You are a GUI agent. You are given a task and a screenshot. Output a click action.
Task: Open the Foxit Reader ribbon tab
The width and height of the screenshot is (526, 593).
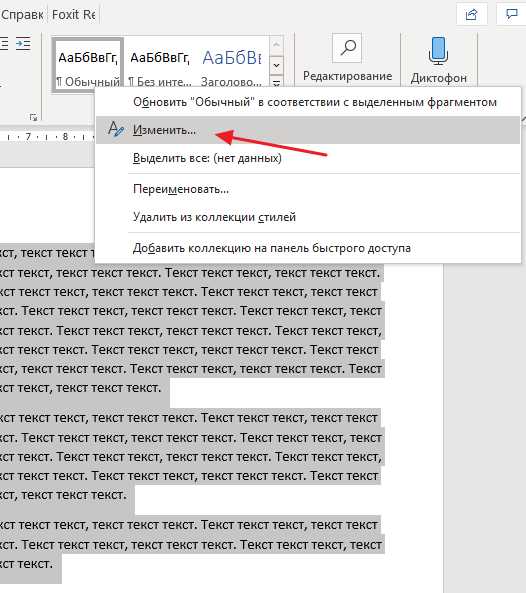[x=73, y=15]
